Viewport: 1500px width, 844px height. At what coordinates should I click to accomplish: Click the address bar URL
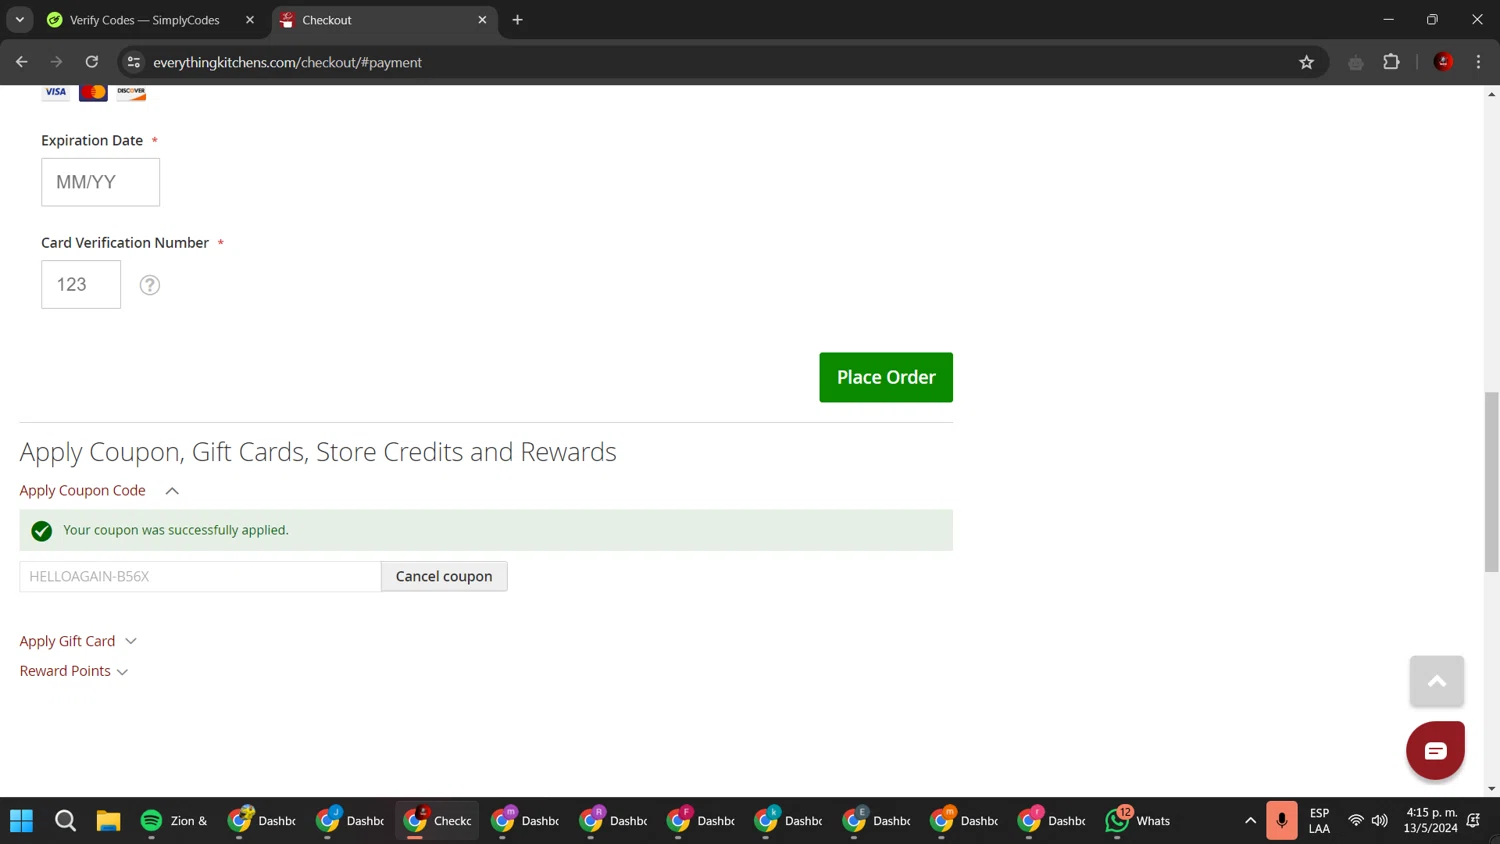tap(287, 62)
